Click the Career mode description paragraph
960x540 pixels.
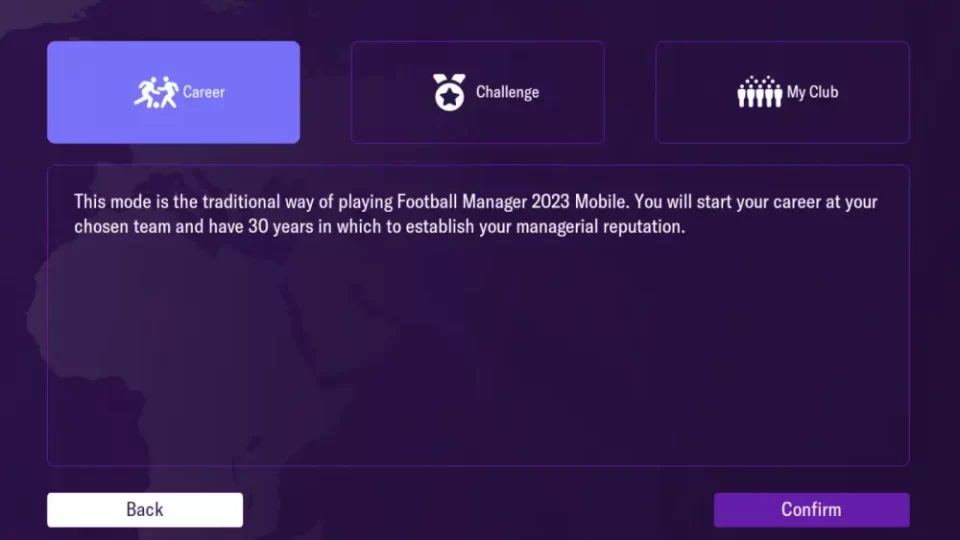[x=475, y=214]
